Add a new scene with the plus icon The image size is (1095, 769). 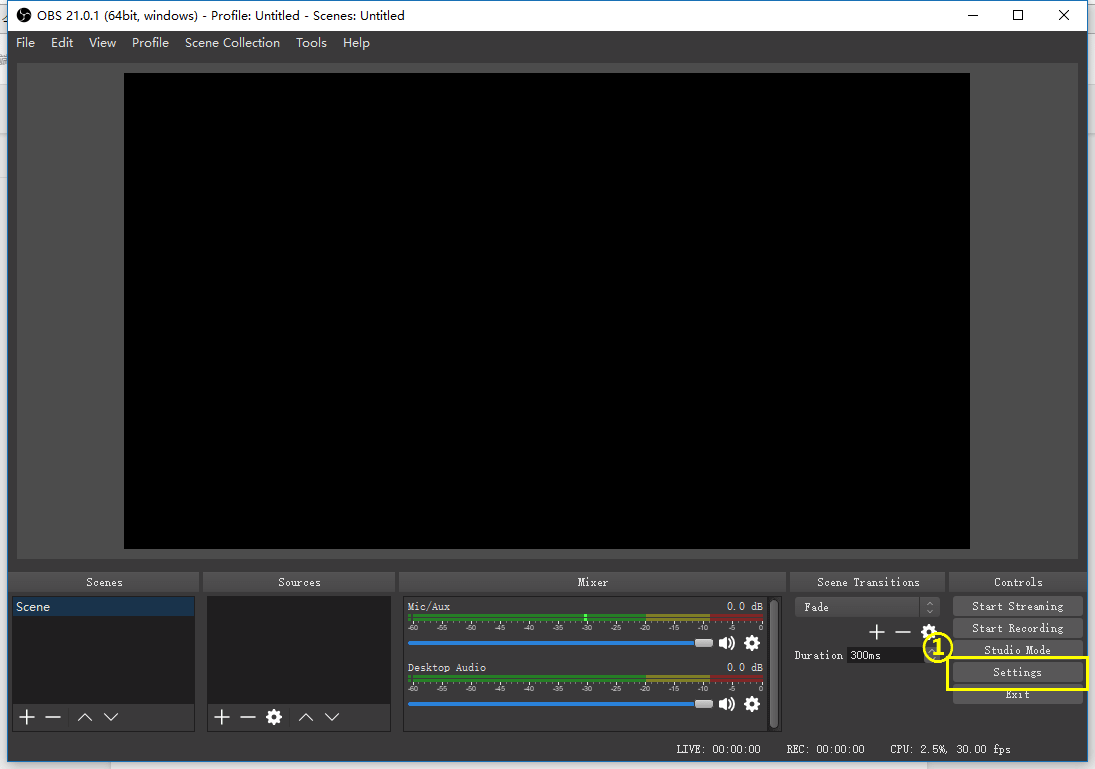coord(26,716)
